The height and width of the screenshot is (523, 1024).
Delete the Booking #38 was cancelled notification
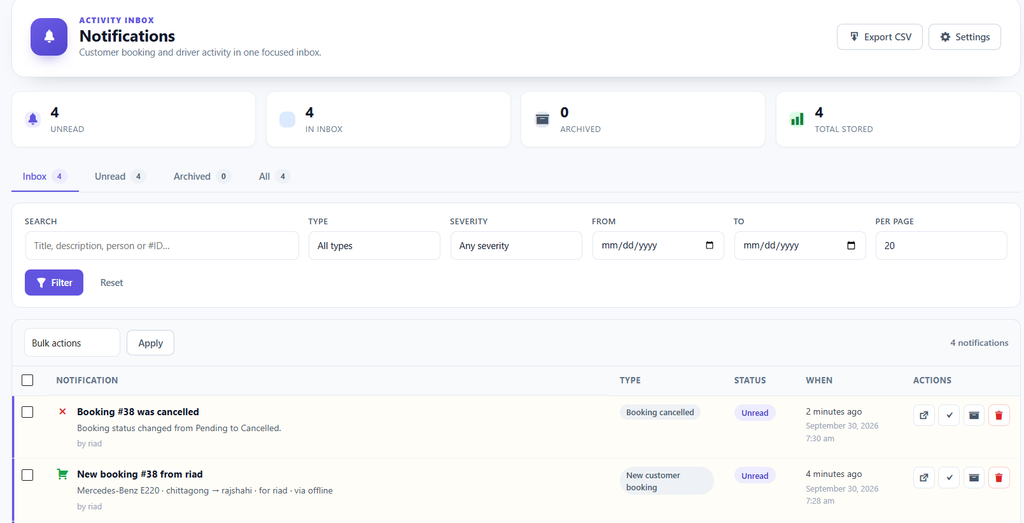999,415
